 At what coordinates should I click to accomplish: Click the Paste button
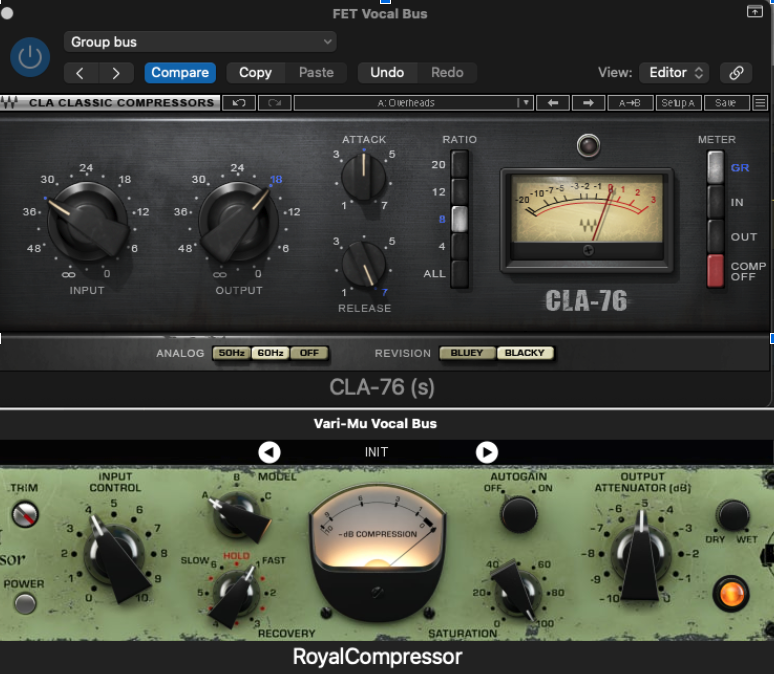coord(316,73)
